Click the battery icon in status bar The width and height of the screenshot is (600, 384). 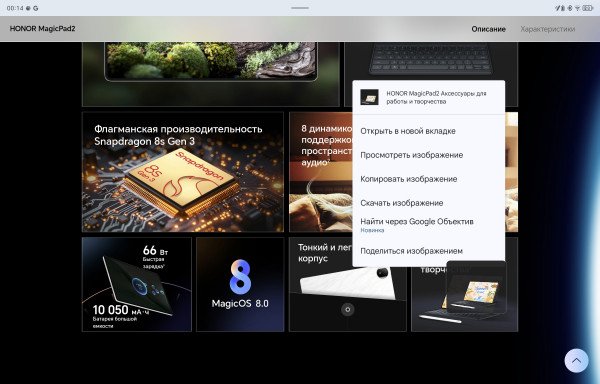[588, 8]
